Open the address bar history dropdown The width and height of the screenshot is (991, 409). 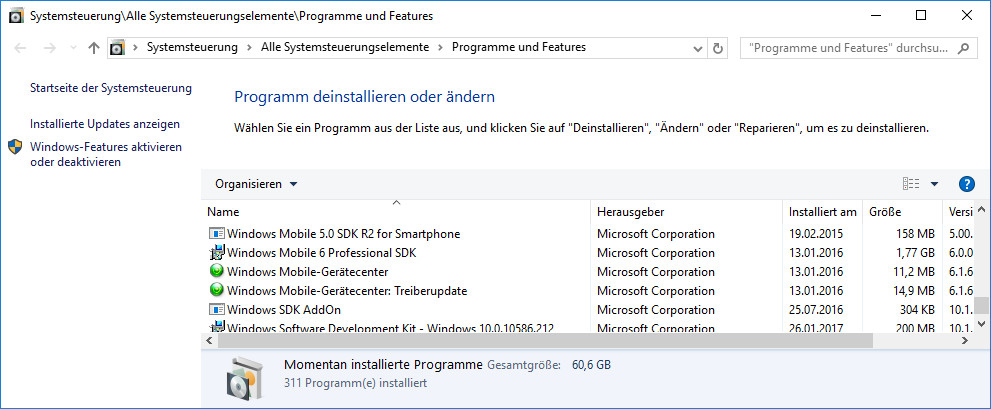point(696,48)
